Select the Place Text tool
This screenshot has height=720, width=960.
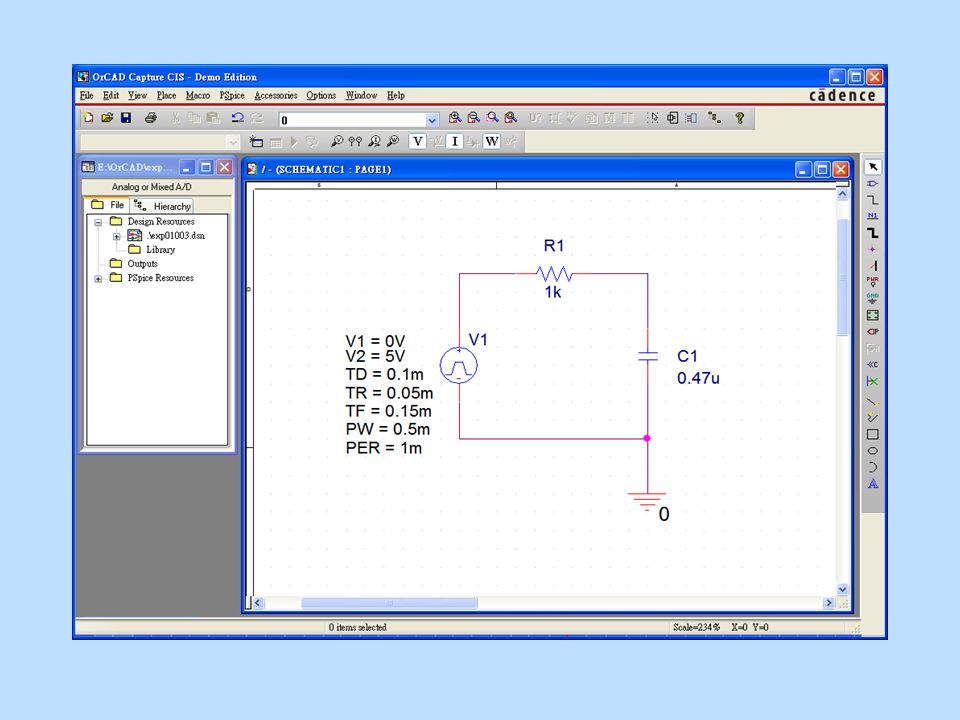point(872,484)
